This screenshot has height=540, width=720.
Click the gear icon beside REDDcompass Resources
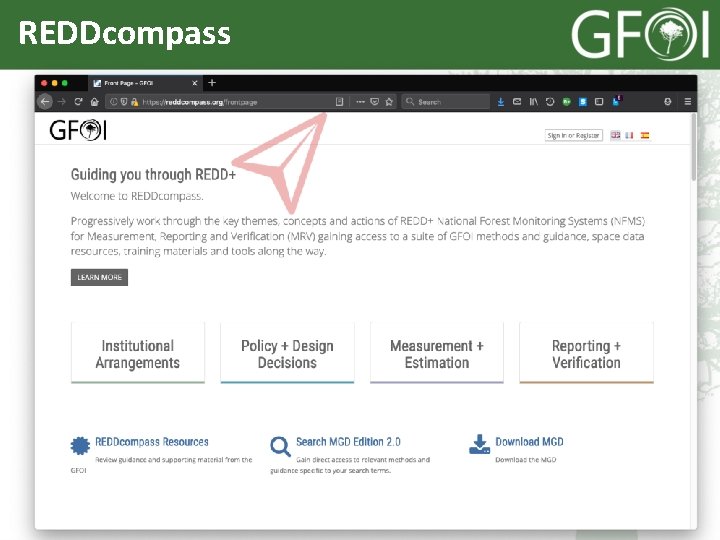80,445
